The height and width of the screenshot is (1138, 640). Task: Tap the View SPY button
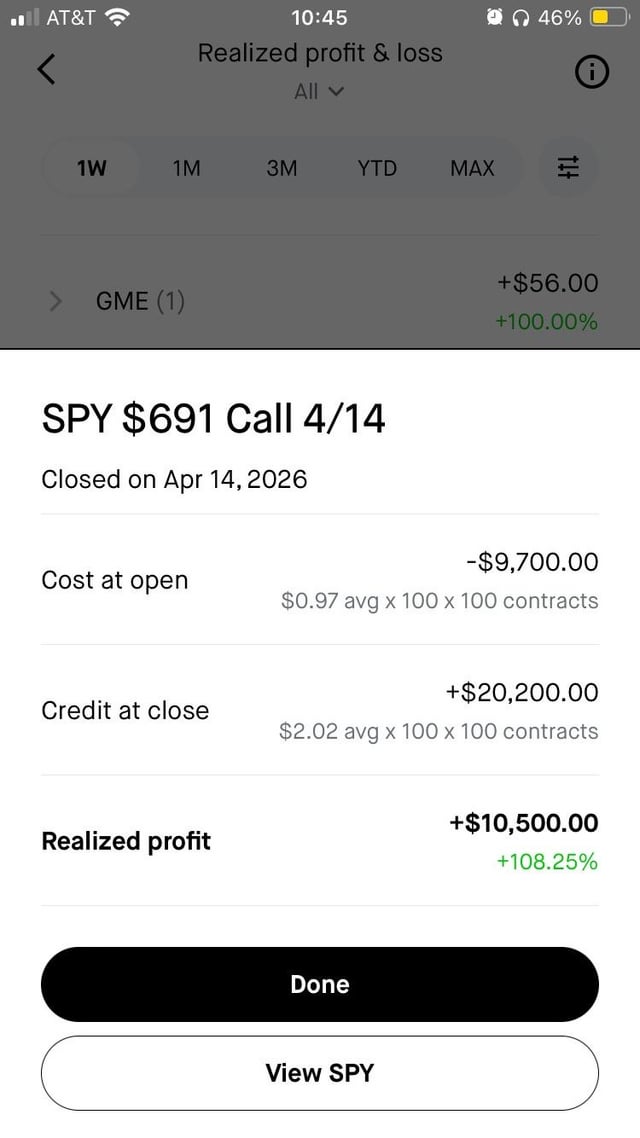coord(320,1073)
